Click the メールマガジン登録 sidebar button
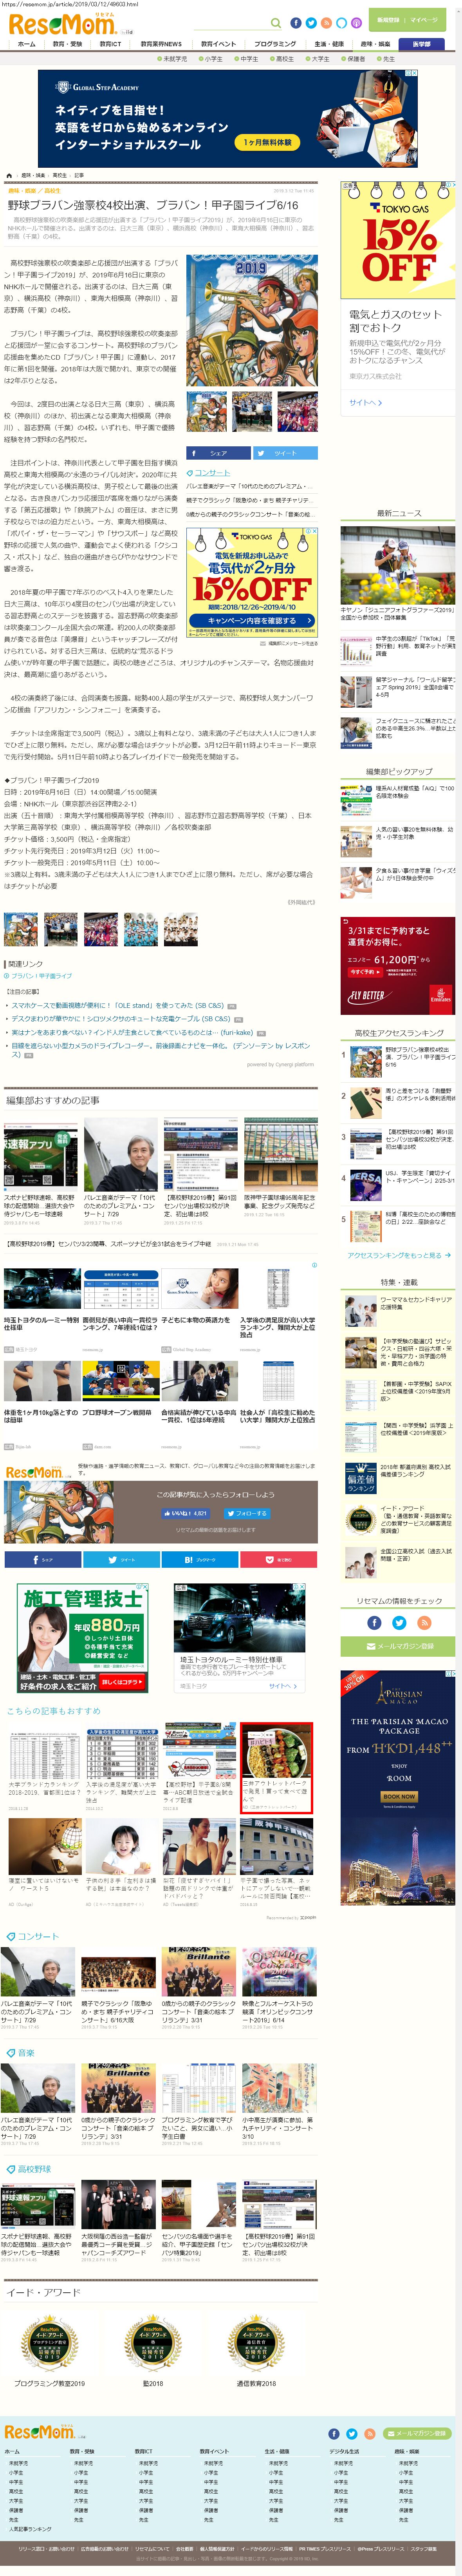The image size is (462, 2576). tap(398, 1646)
